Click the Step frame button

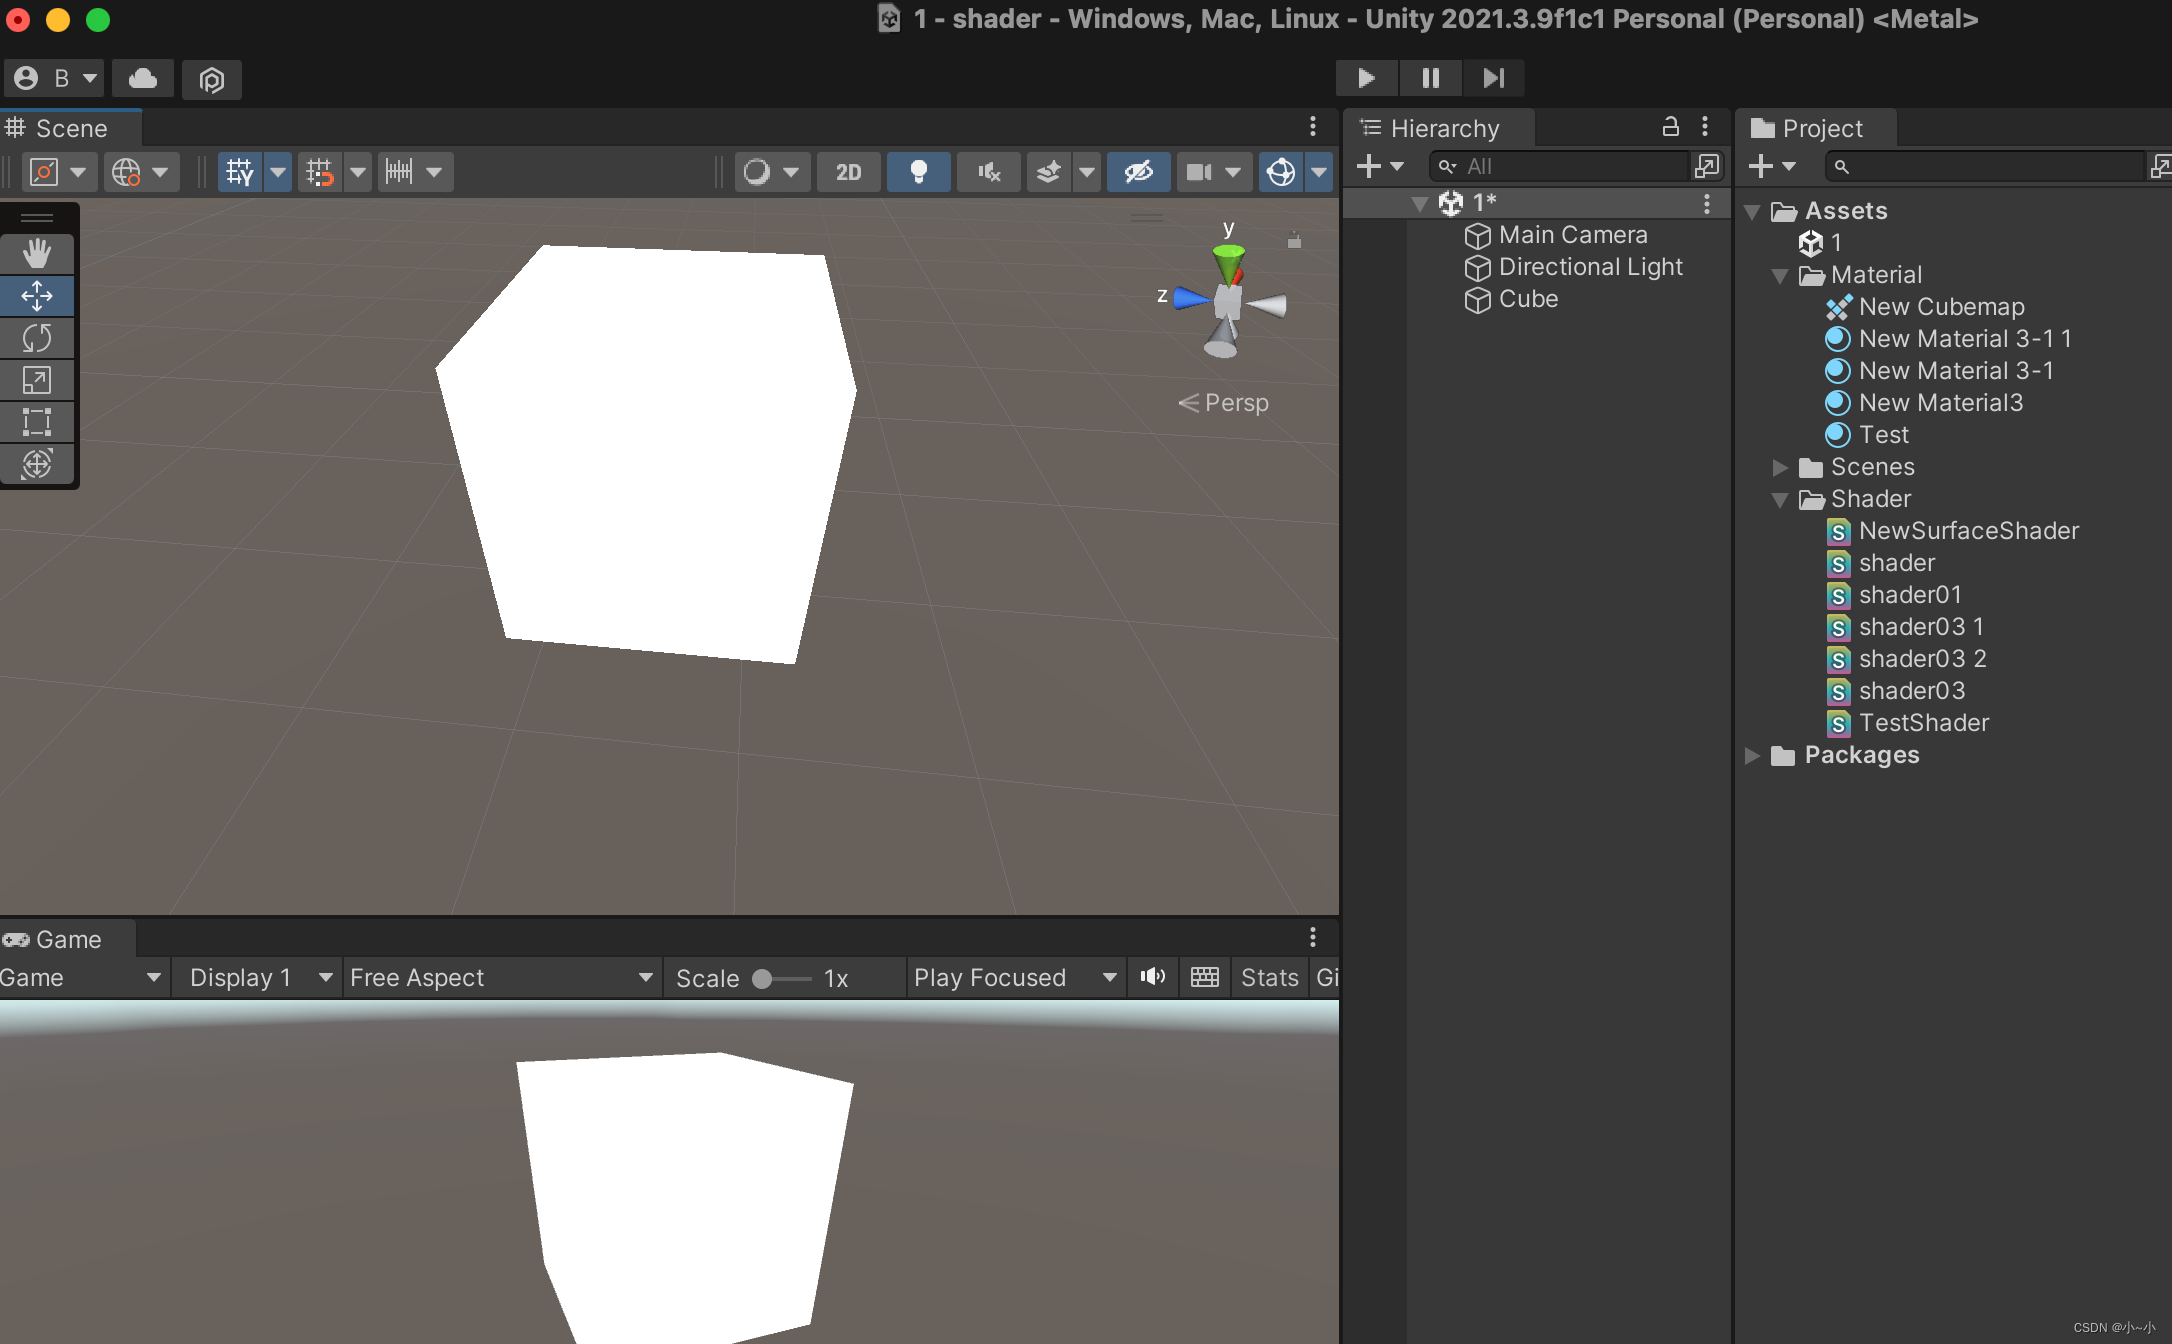pyautogui.click(x=1494, y=78)
